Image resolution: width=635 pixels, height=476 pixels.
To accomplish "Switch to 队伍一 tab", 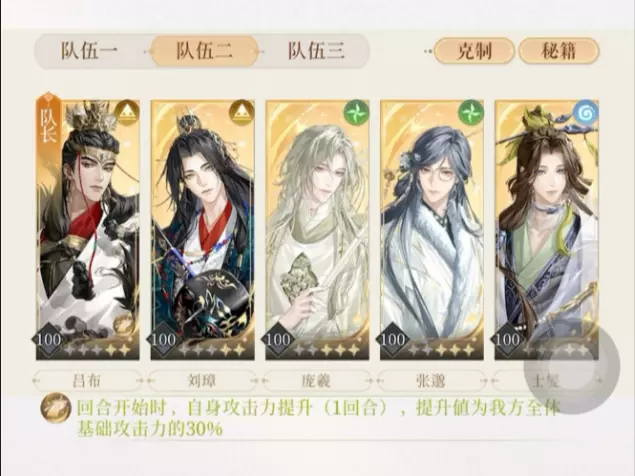I will tap(90, 51).
